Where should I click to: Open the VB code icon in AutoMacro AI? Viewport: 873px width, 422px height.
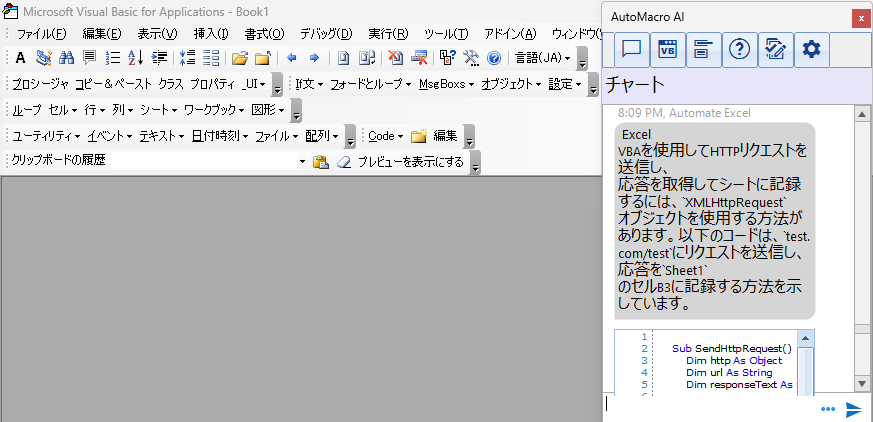click(668, 50)
